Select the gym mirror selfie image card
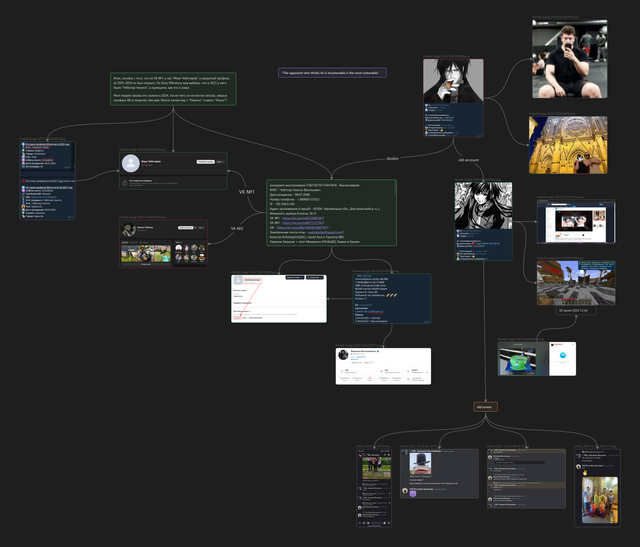The width and height of the screenshot is (640, 547). (x=569, y=59)
